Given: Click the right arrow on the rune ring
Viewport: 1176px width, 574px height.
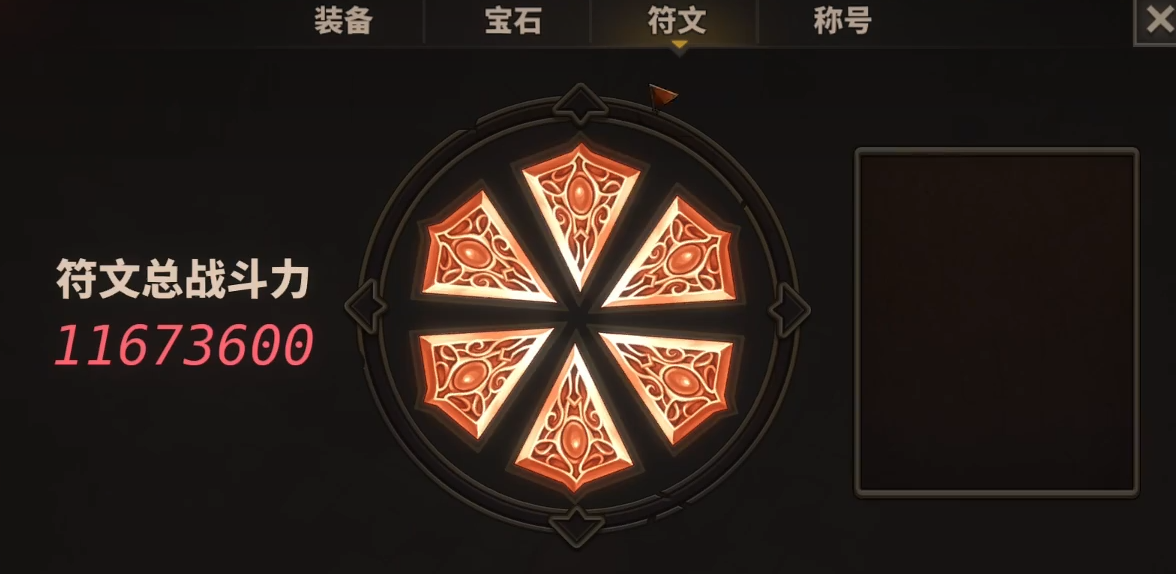Looking at the screenshot, I should (789, 310).
